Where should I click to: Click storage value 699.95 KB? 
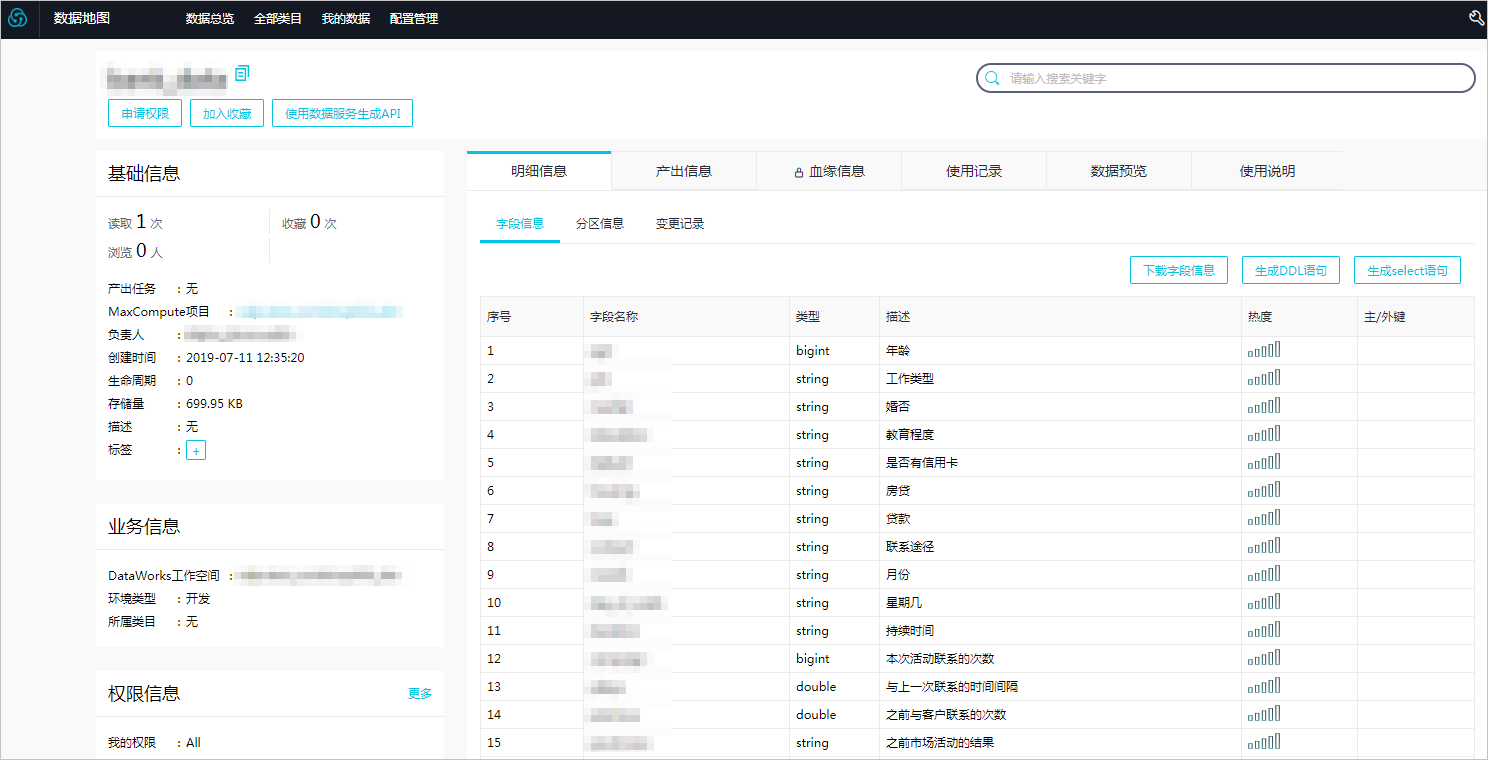point(215,404)
